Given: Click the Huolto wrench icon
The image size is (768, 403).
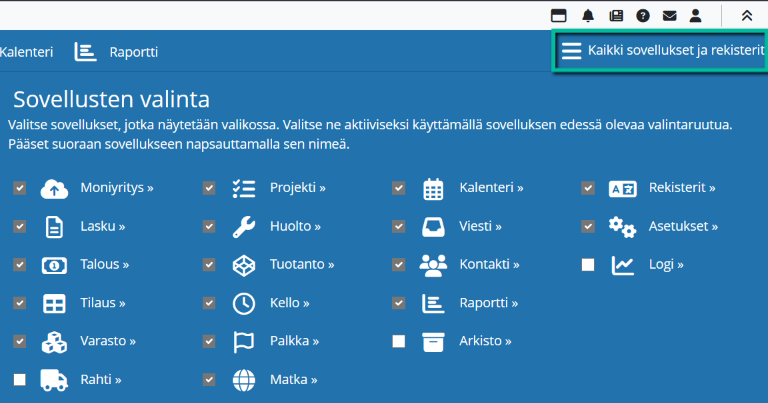Looking at the screenshot, I should click(x=244, y=227).
